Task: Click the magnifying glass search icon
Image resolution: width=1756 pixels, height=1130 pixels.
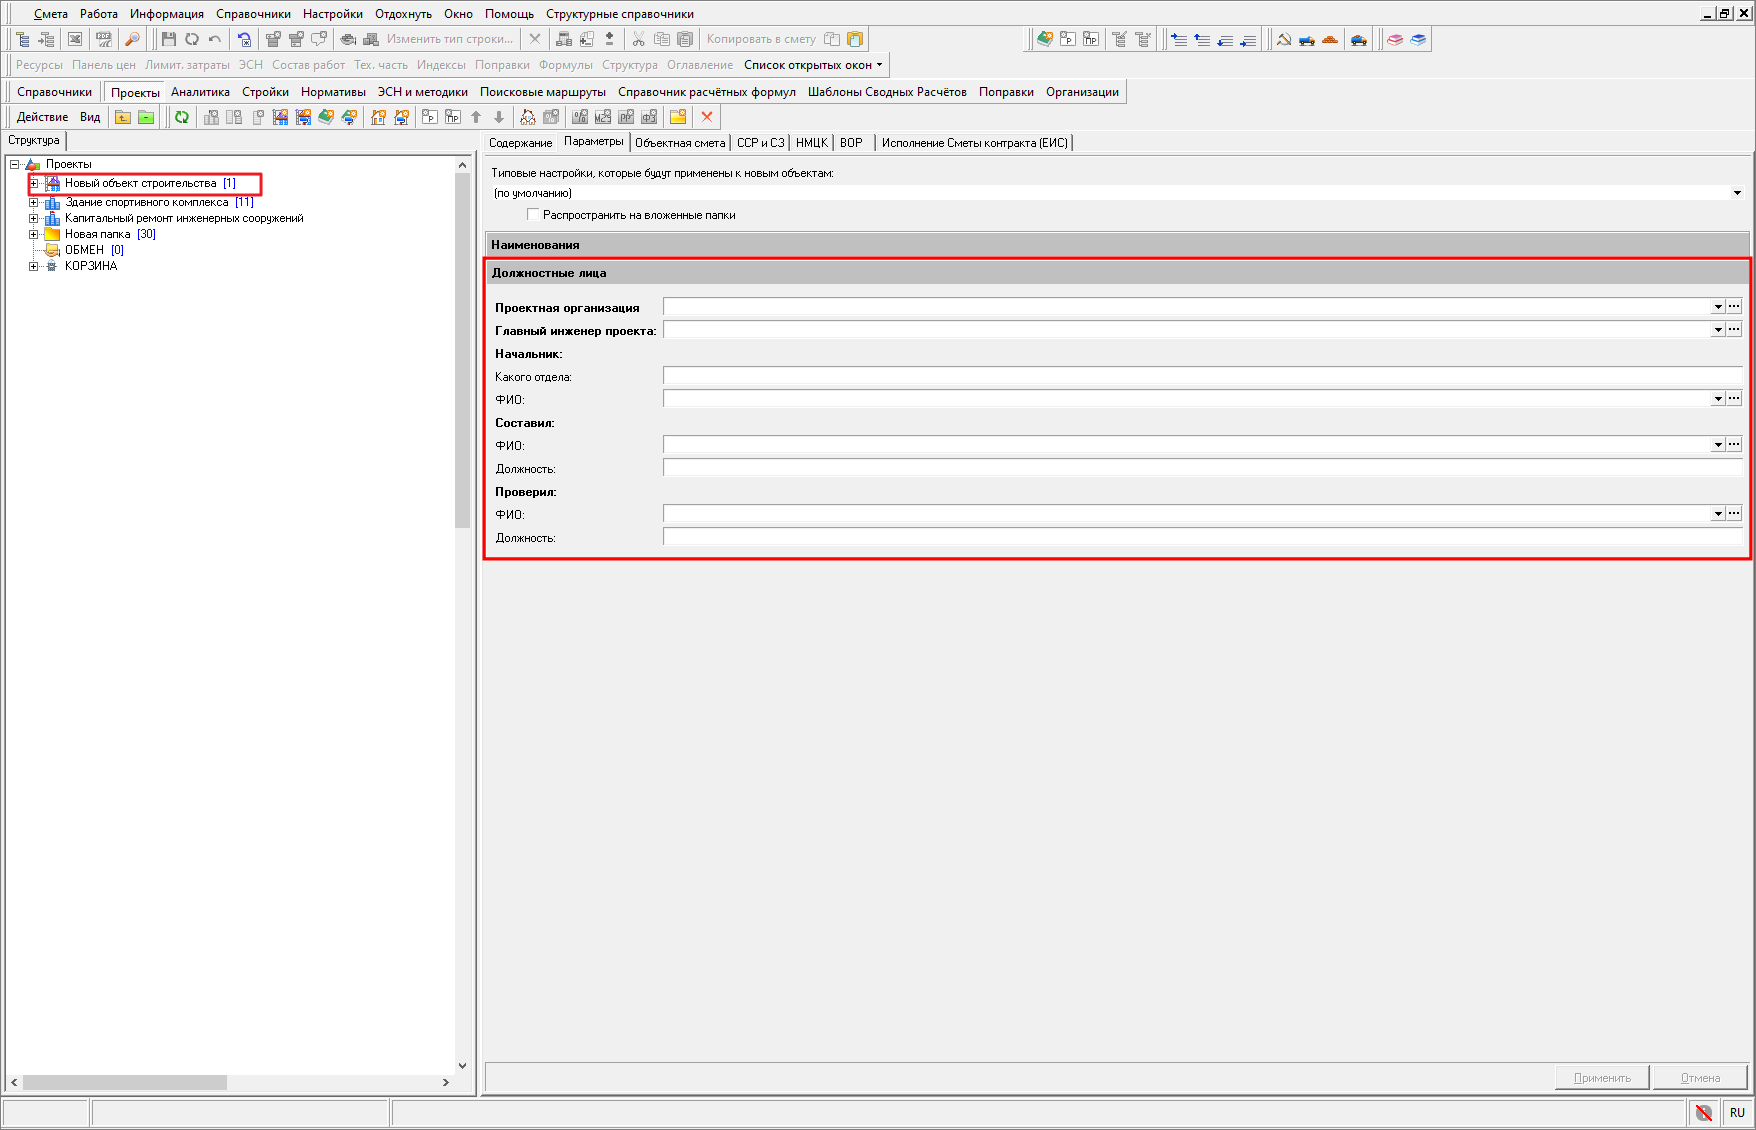Action: click(x=132, y=39)
